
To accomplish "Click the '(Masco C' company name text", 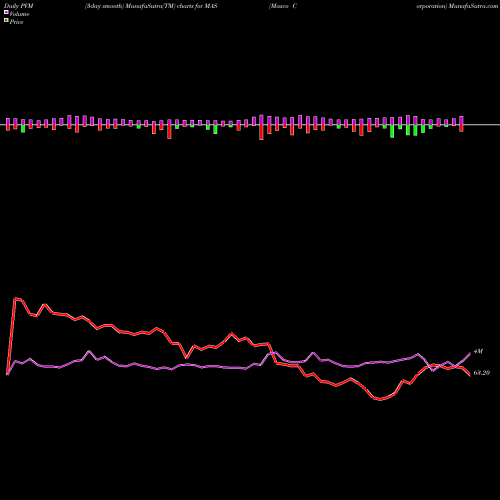I will 283,6.
